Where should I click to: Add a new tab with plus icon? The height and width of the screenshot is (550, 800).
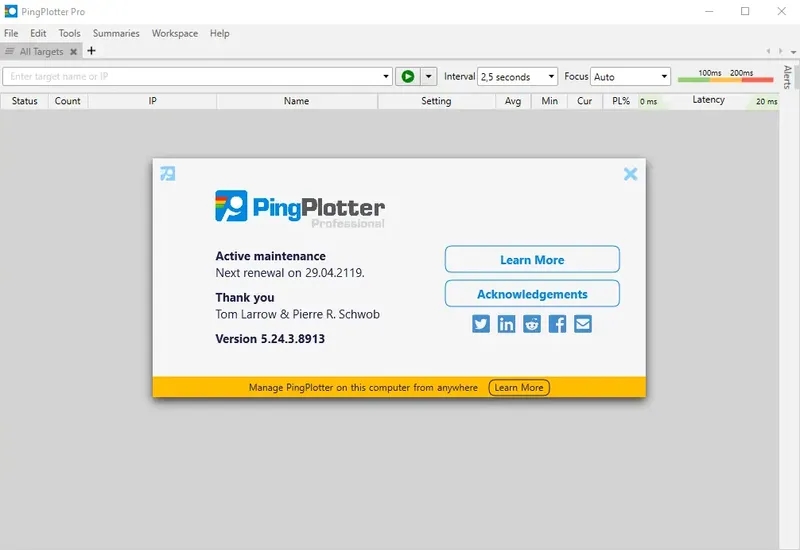click(x=91, y=51)
